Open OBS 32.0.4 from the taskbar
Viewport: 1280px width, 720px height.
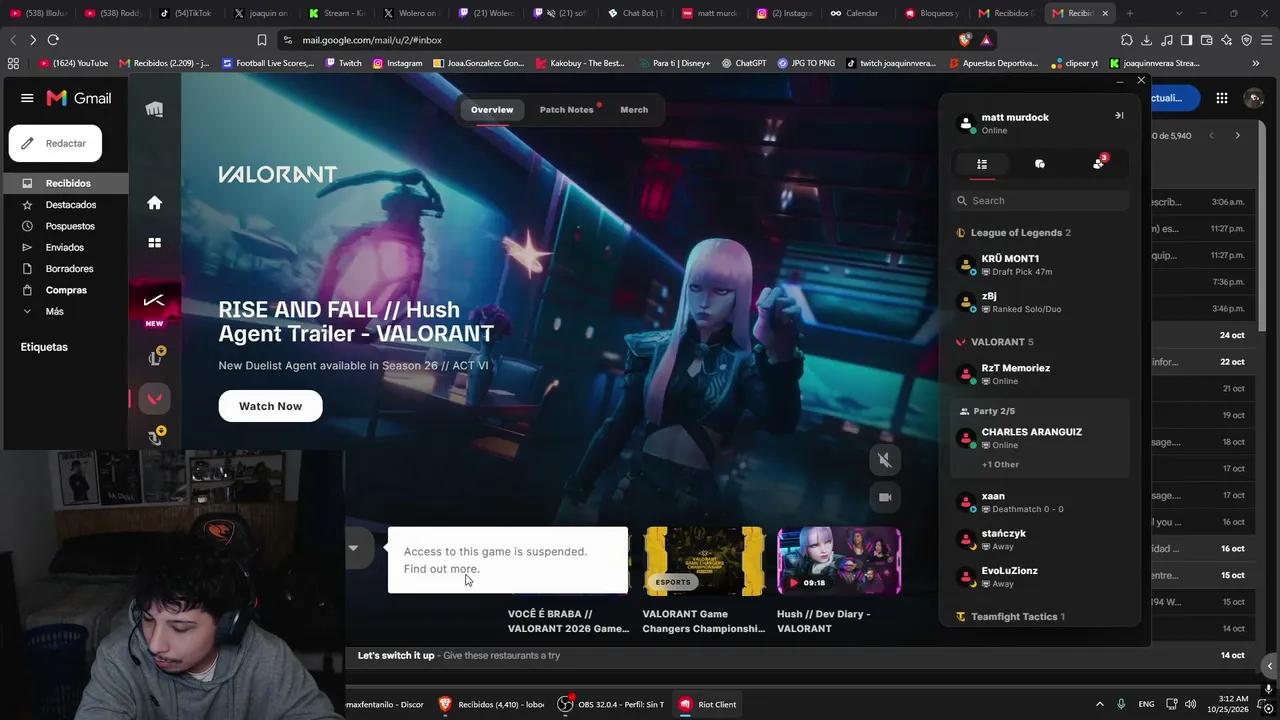(x=611, y=704)
